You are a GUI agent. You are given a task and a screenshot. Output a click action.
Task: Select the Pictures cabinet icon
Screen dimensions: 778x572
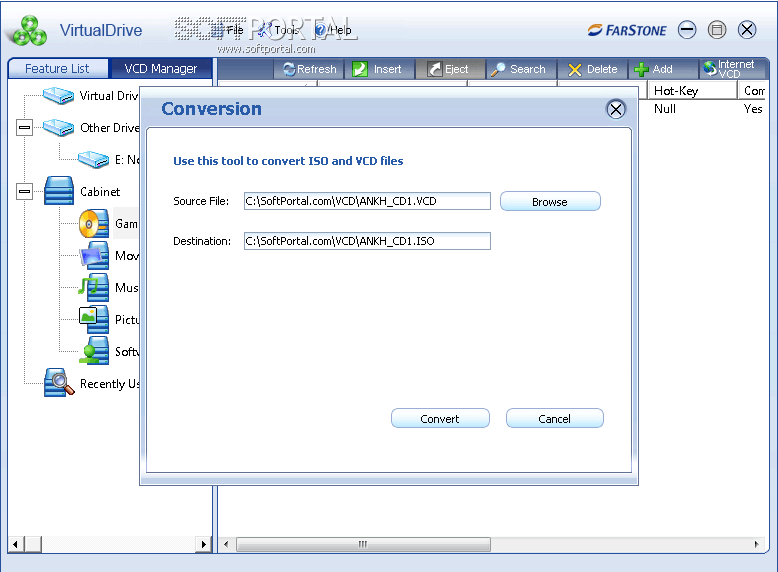tap(94, 319)
